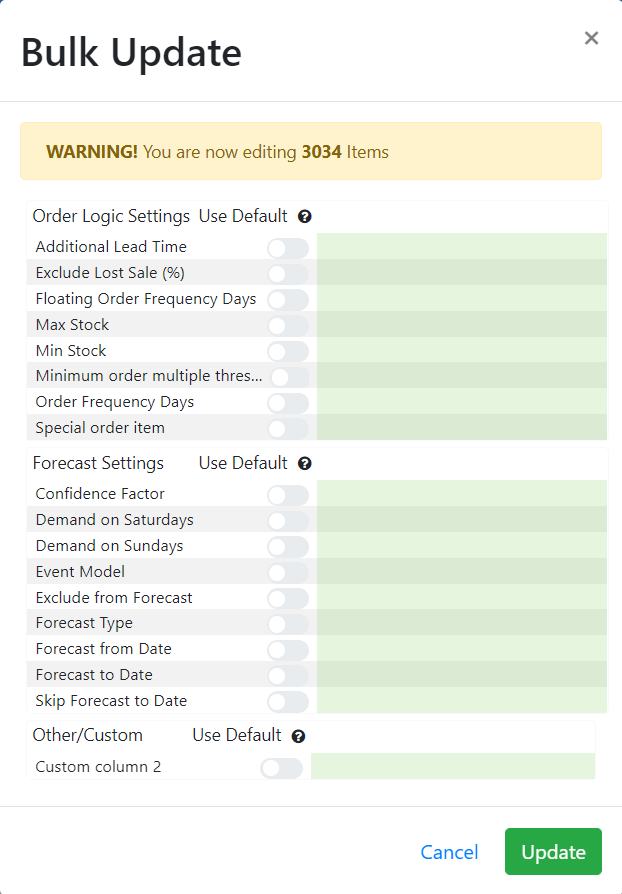The width and height of the screenshot is (622, 894).
Task: Toggle Use Default for Skip Forecast to Date
Action: (x=288, y=701)
